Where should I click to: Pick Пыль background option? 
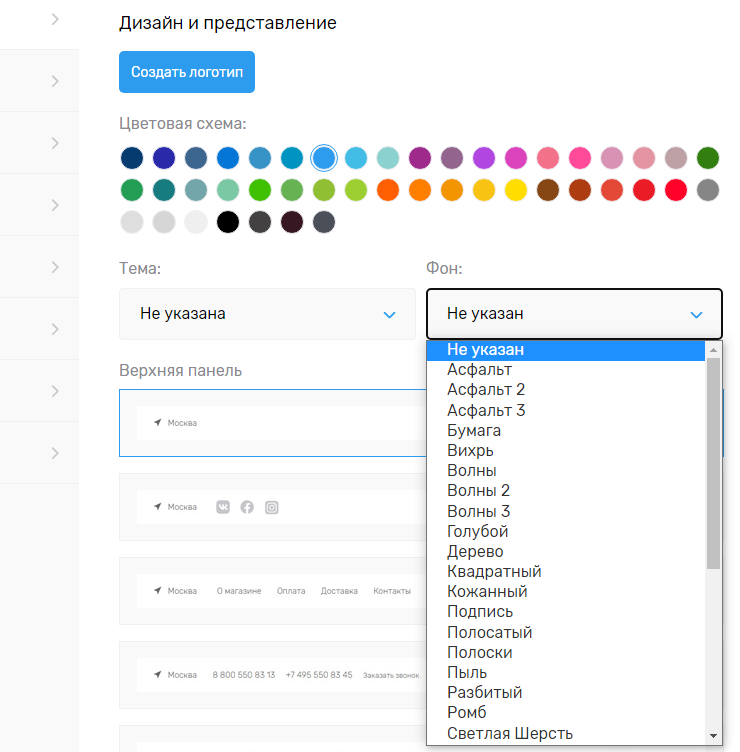(565, 673)
